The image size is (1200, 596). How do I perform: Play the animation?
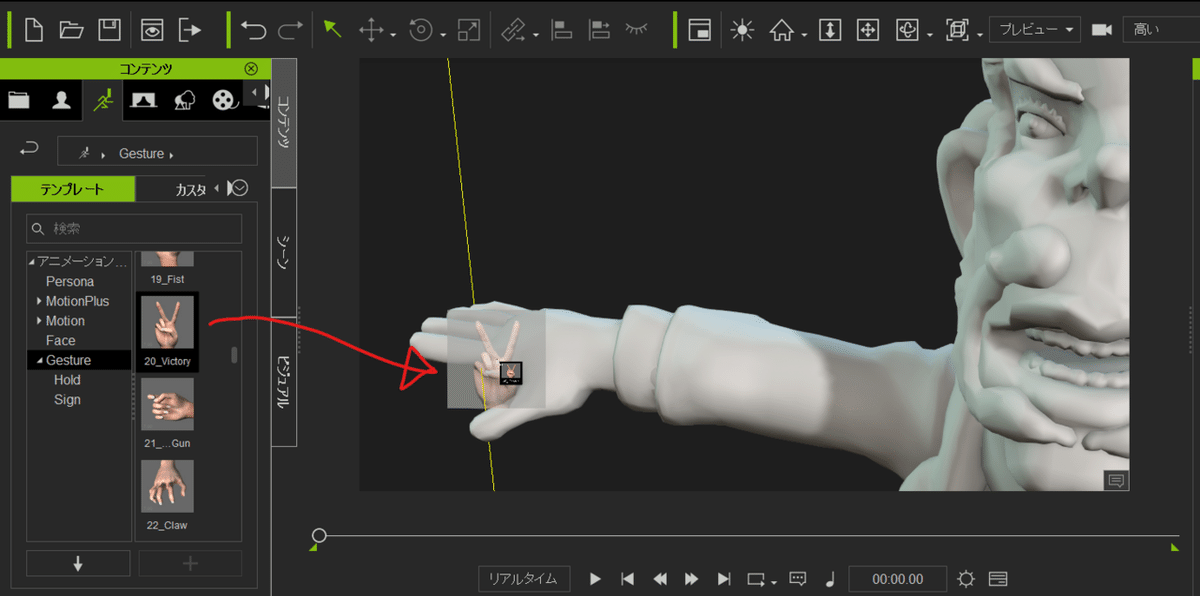tap(595, 578)
